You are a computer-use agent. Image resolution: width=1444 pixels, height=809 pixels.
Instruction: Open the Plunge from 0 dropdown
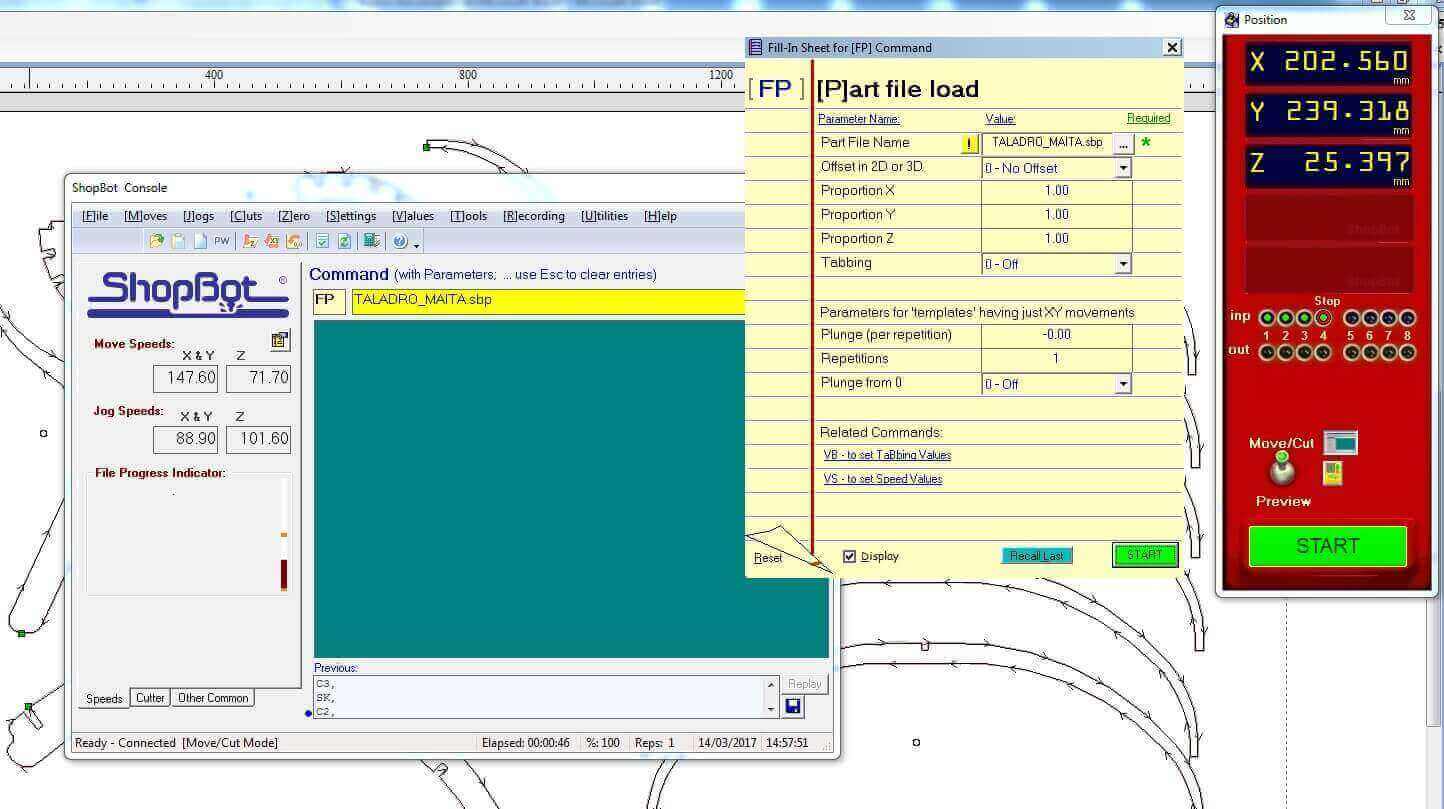(1123, 384)
